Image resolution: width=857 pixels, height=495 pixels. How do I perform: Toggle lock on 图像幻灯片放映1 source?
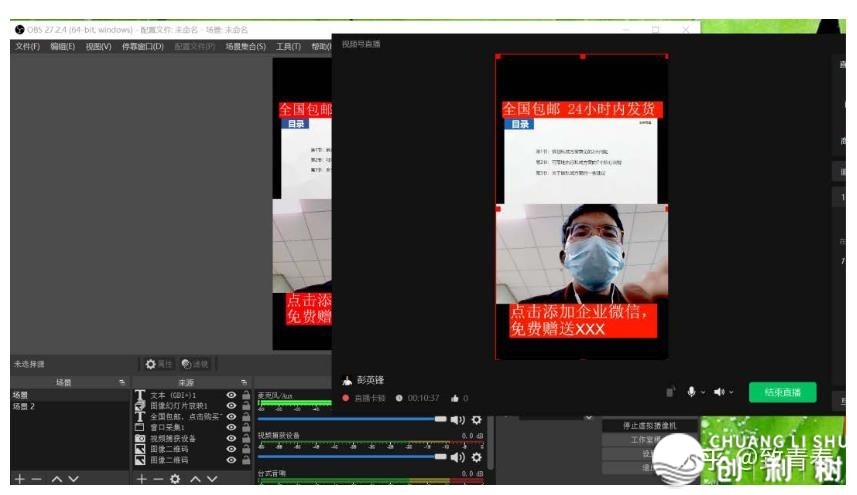(x=246, y=406)
